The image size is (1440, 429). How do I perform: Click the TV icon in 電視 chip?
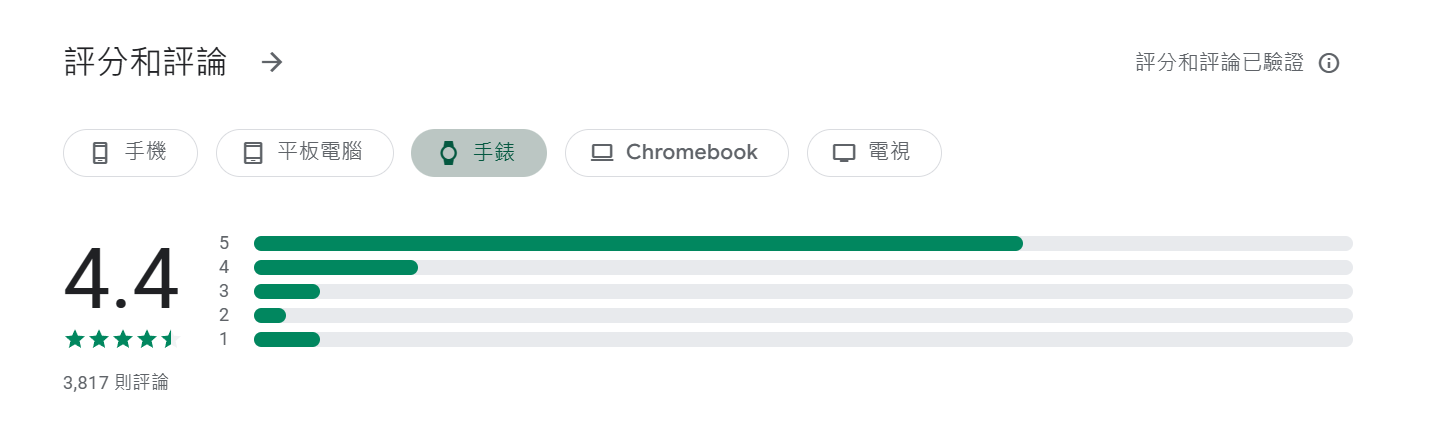tap(844, 153)
